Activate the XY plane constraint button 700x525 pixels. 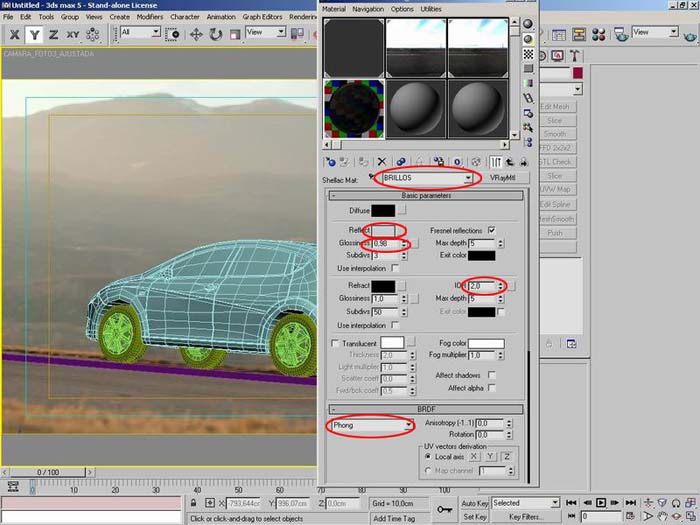(73, 34)
